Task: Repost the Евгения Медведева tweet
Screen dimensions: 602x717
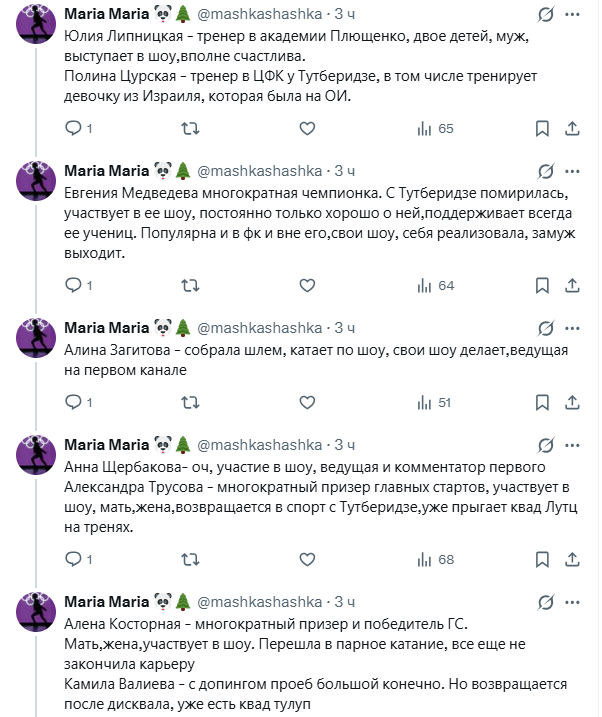Action: click(190, 285)
